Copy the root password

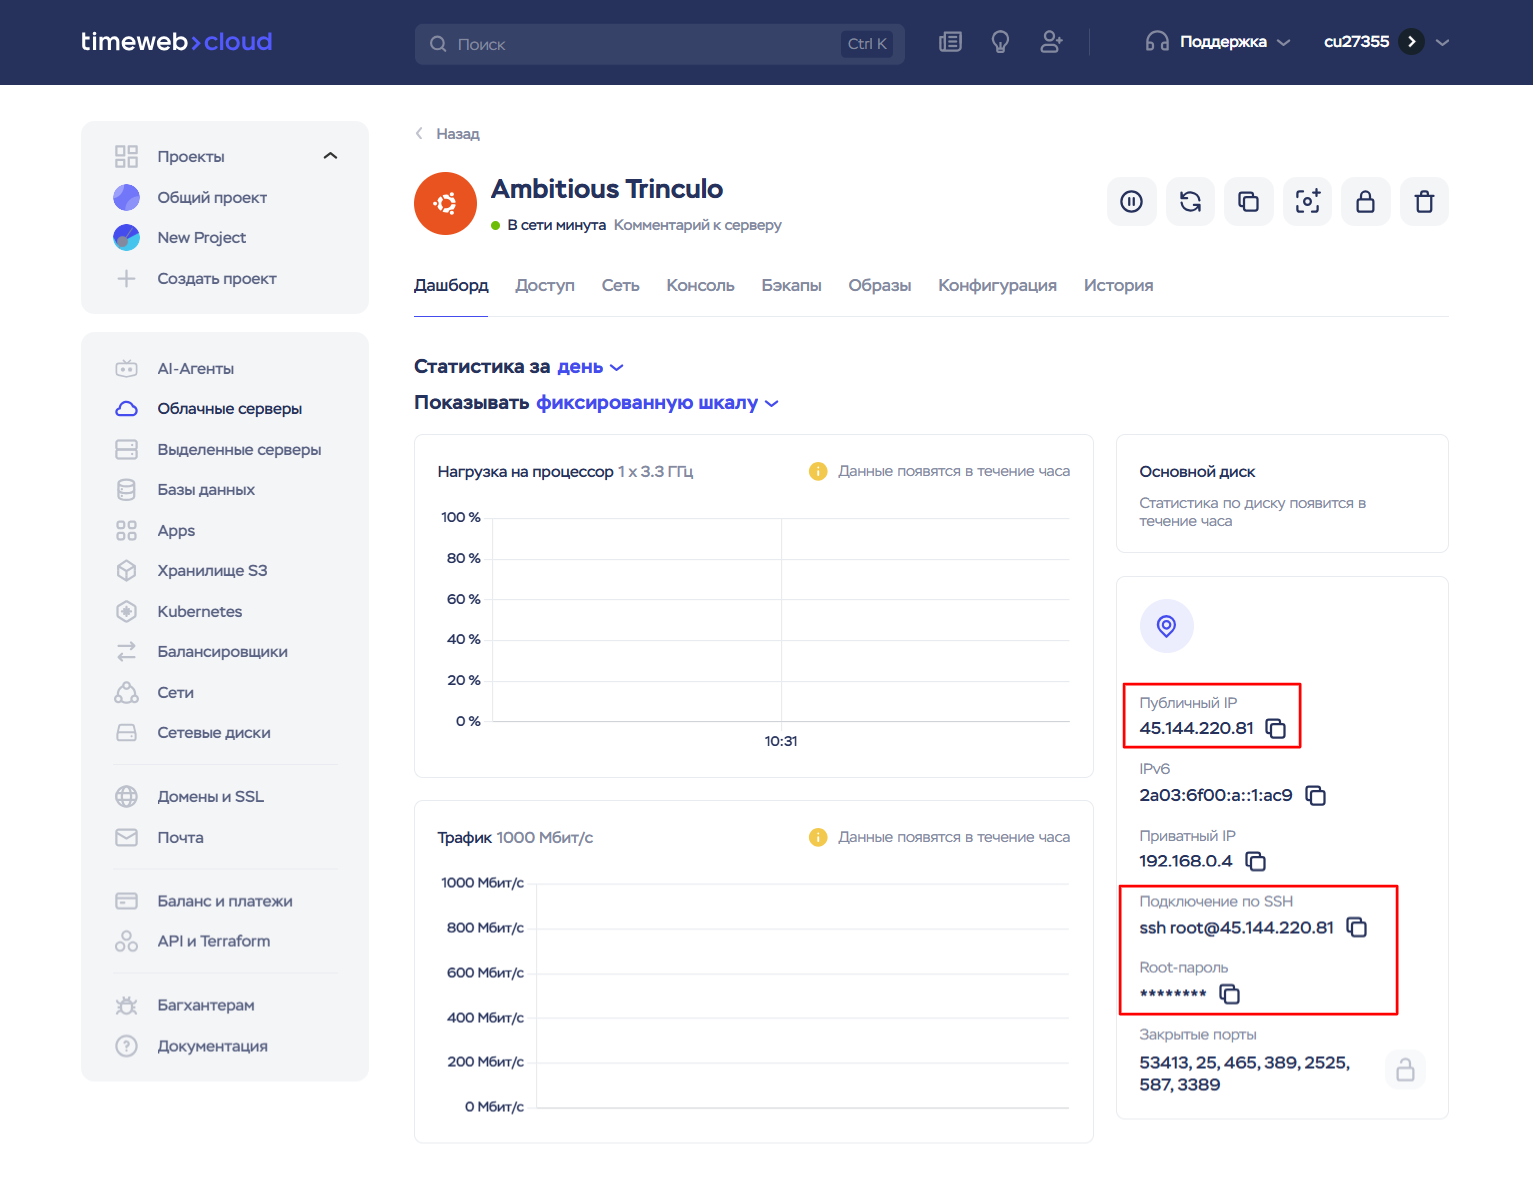pos(1230,994)
